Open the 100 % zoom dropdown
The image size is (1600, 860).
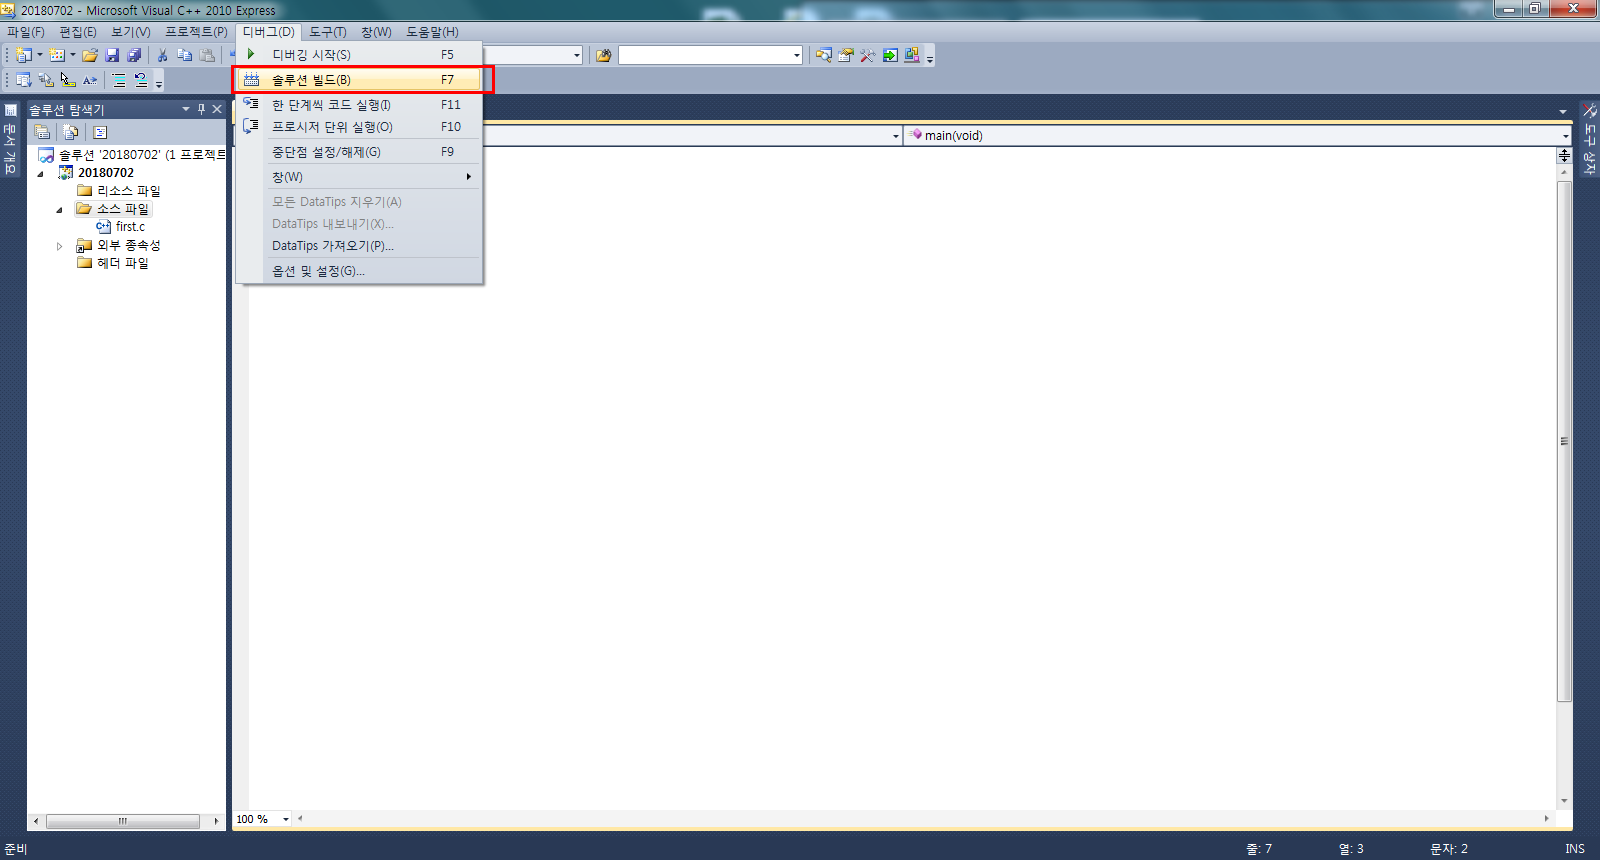(286, 819)
